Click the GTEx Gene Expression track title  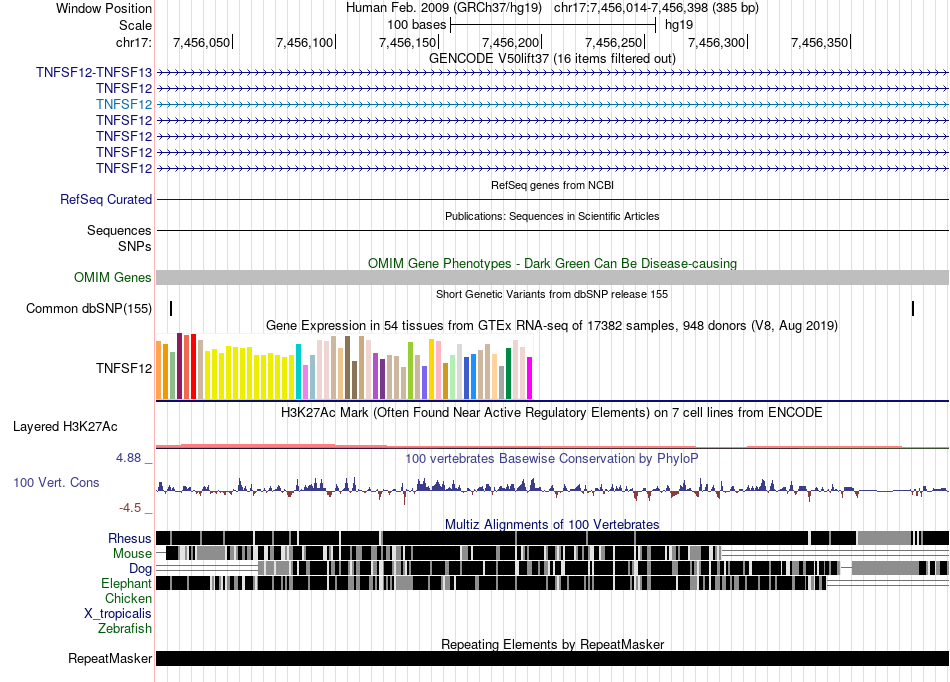tap(552, 326)
